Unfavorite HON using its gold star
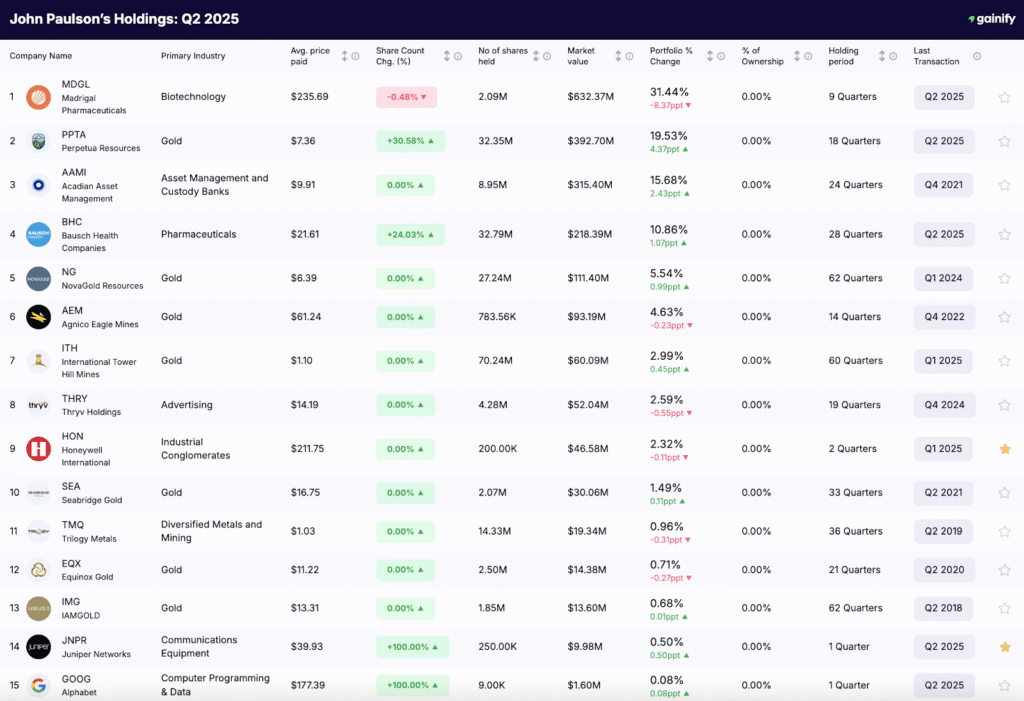The image size is (1024, 701). click(x=1005, y=449)
